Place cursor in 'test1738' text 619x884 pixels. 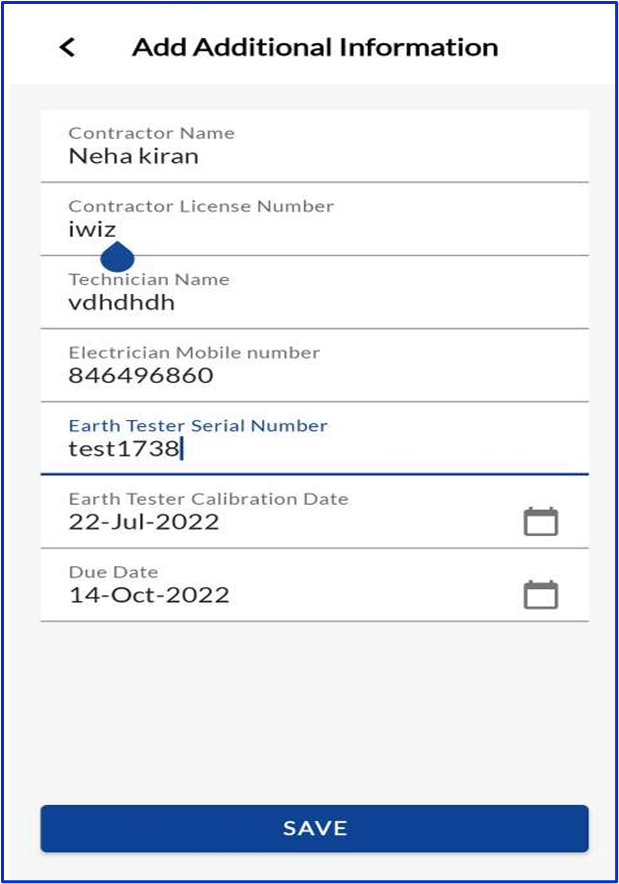[124, 449]
